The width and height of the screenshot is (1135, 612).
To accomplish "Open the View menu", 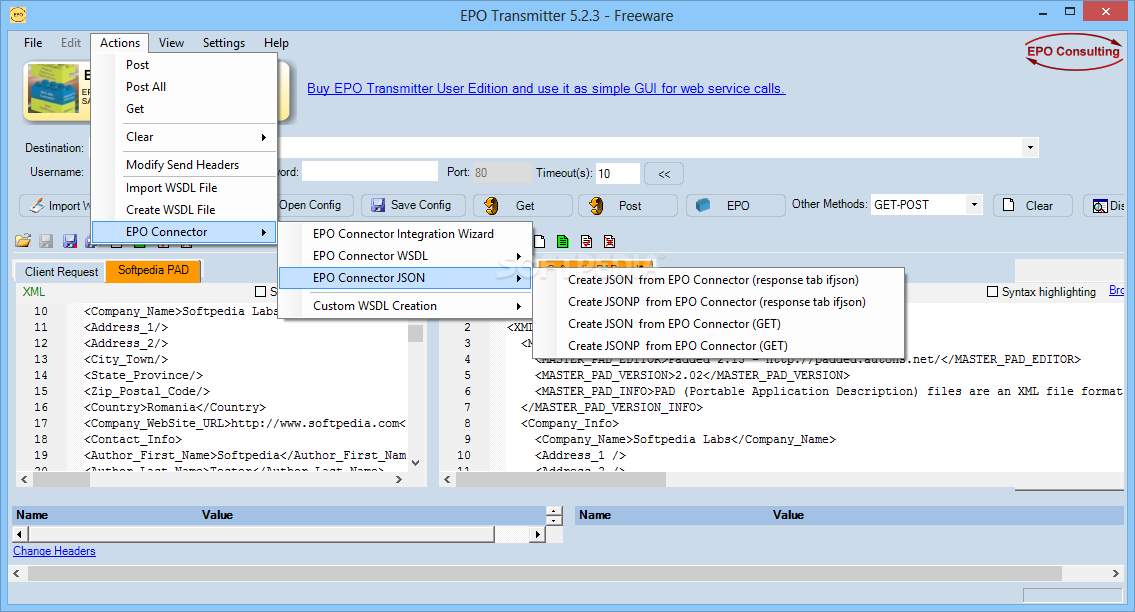I will tap(172, 43).
